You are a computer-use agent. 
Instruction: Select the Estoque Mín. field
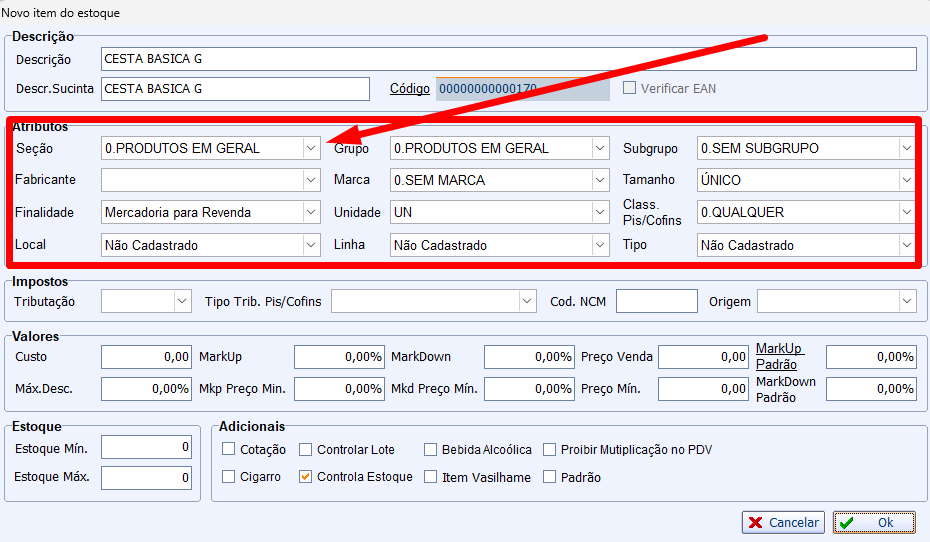click(x=146, y=448)
